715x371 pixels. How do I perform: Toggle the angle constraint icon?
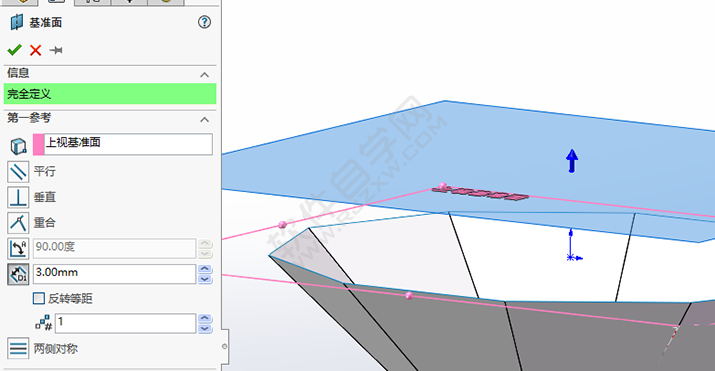pos(18,248)
